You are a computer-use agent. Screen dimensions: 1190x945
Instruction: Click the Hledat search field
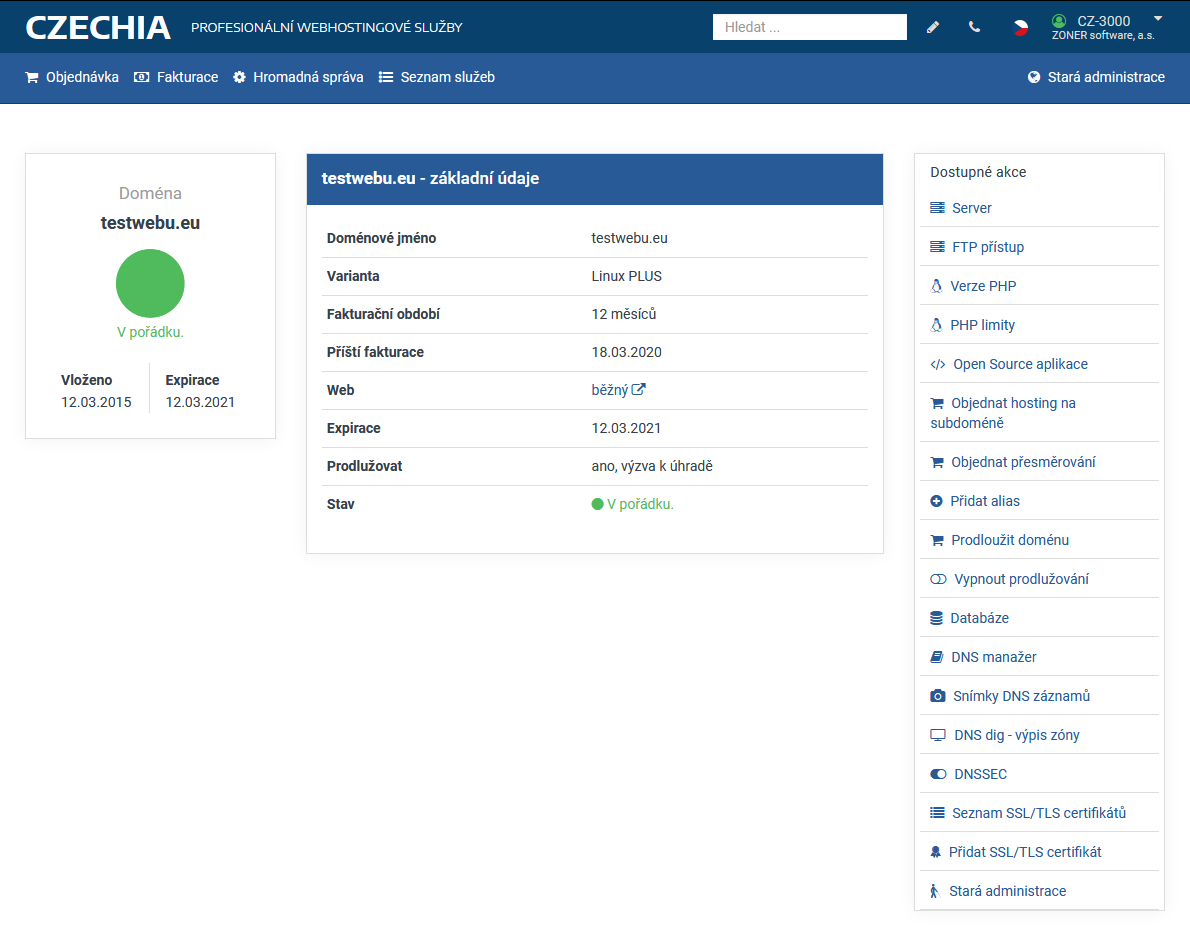(x=809, y=27)
